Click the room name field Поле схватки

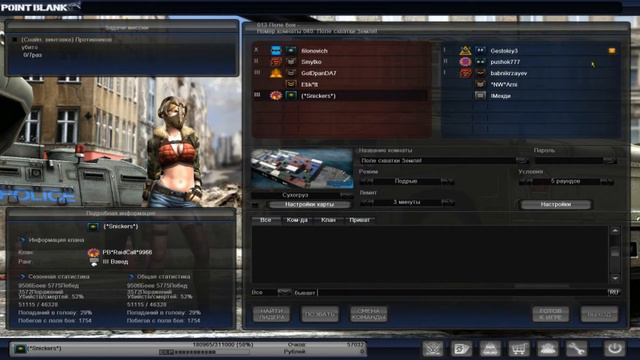438,160
